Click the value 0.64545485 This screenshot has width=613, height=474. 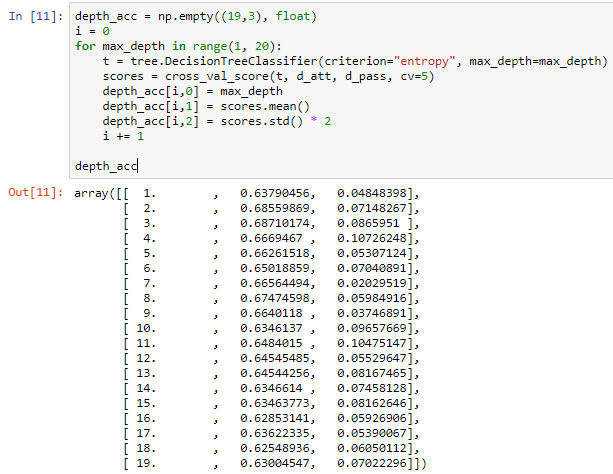pyautogui.click(x=275, y=358)
